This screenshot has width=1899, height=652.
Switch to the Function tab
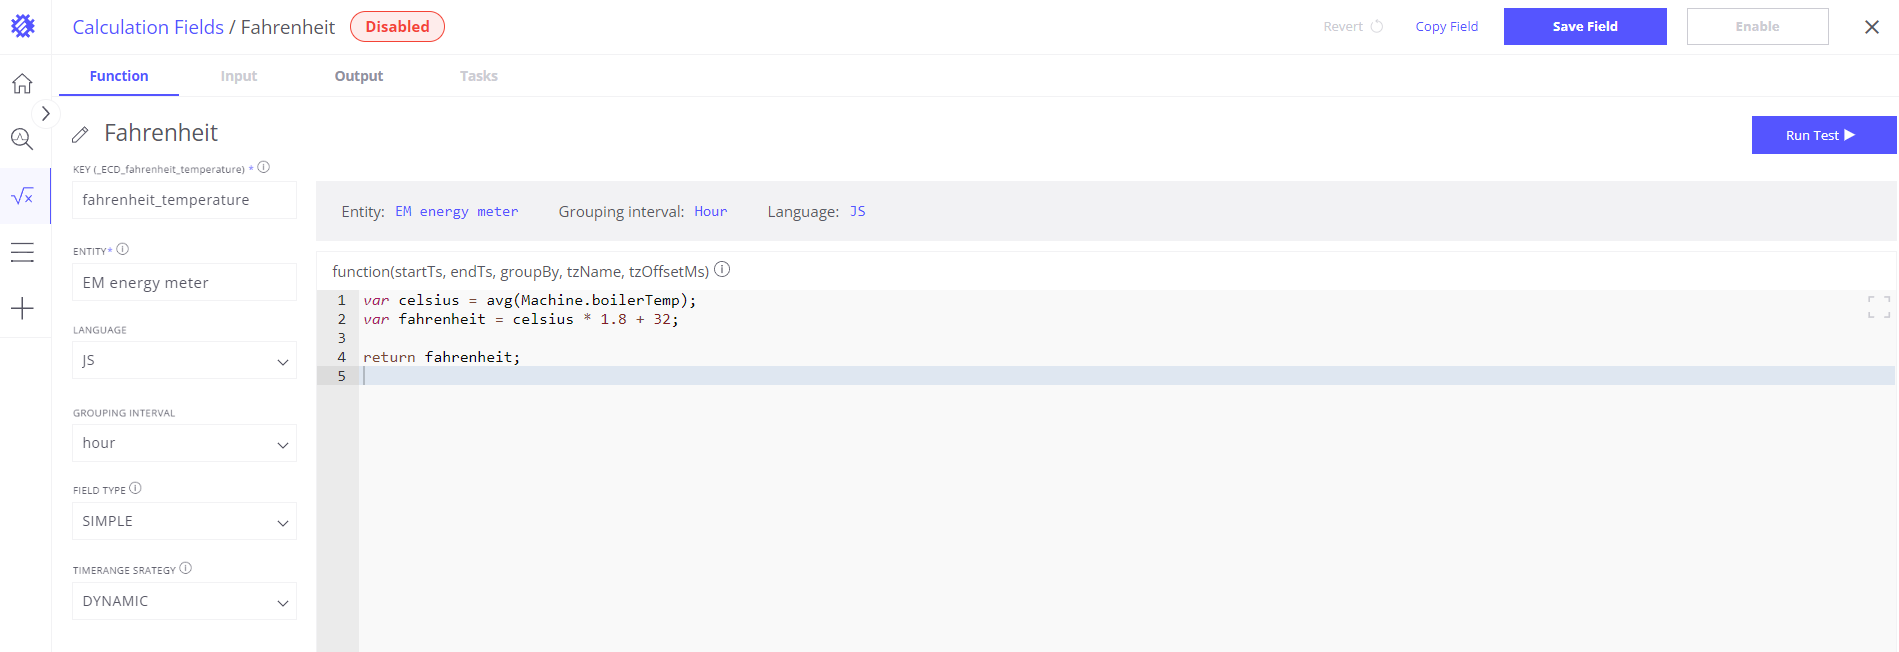point(119,76)
